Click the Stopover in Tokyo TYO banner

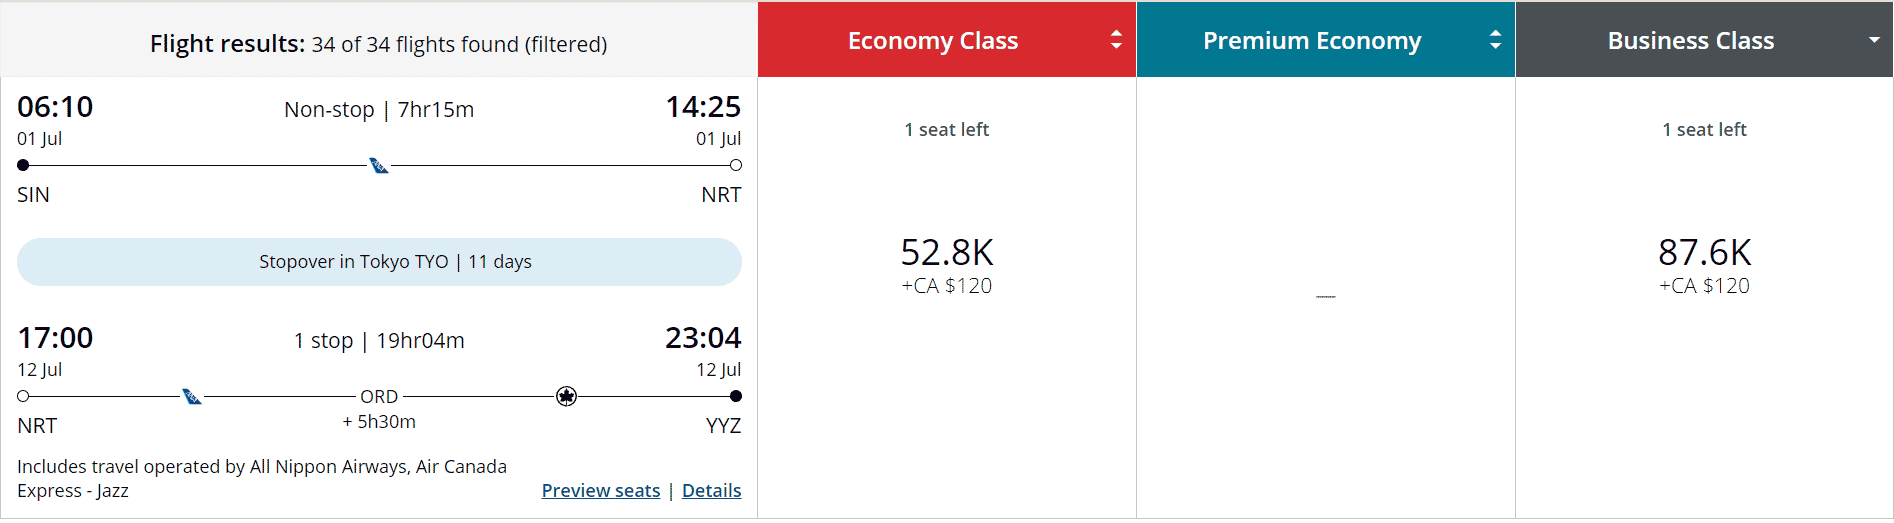pyautogui.click(x=379, y=262)
